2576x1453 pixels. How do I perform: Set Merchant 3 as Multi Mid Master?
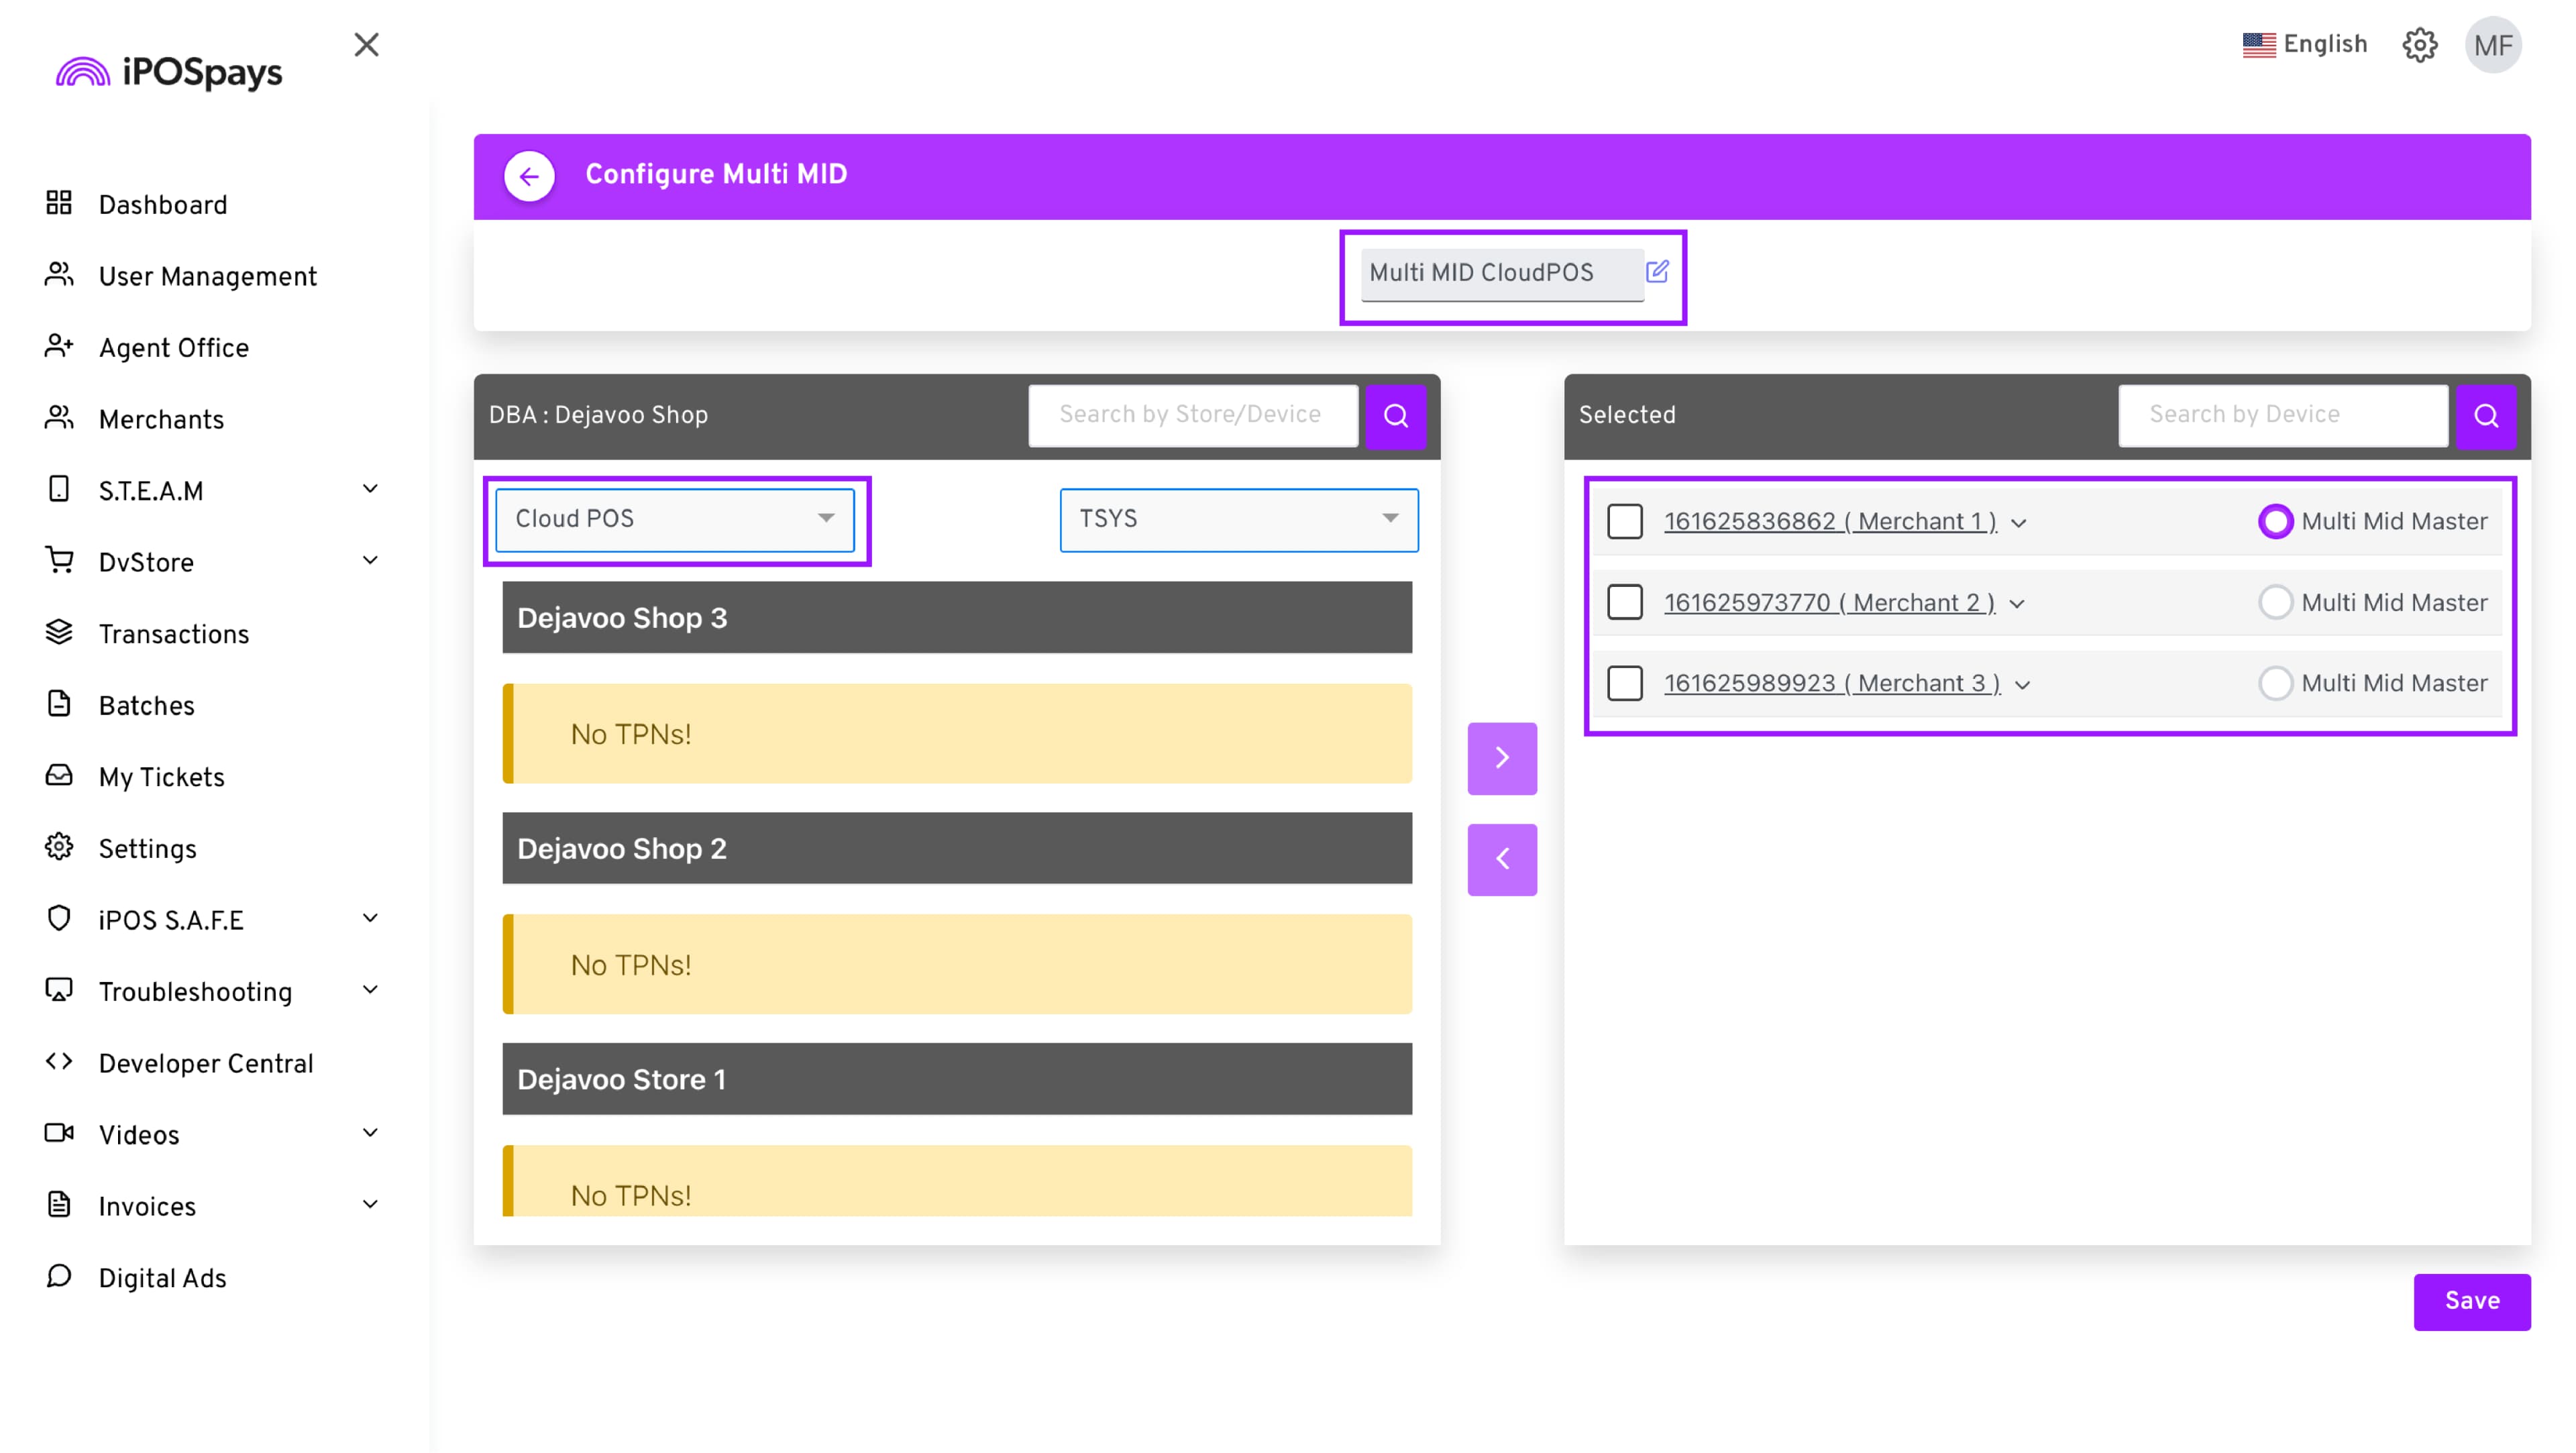(x=2275, y=683)
